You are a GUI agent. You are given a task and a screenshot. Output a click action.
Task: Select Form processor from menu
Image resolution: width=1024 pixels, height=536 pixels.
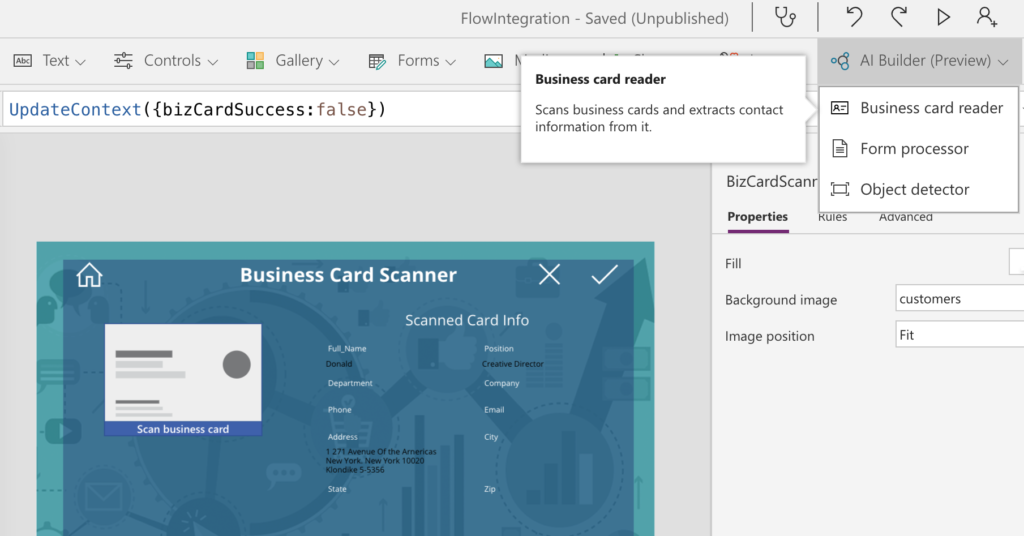[x=918, y=149]
